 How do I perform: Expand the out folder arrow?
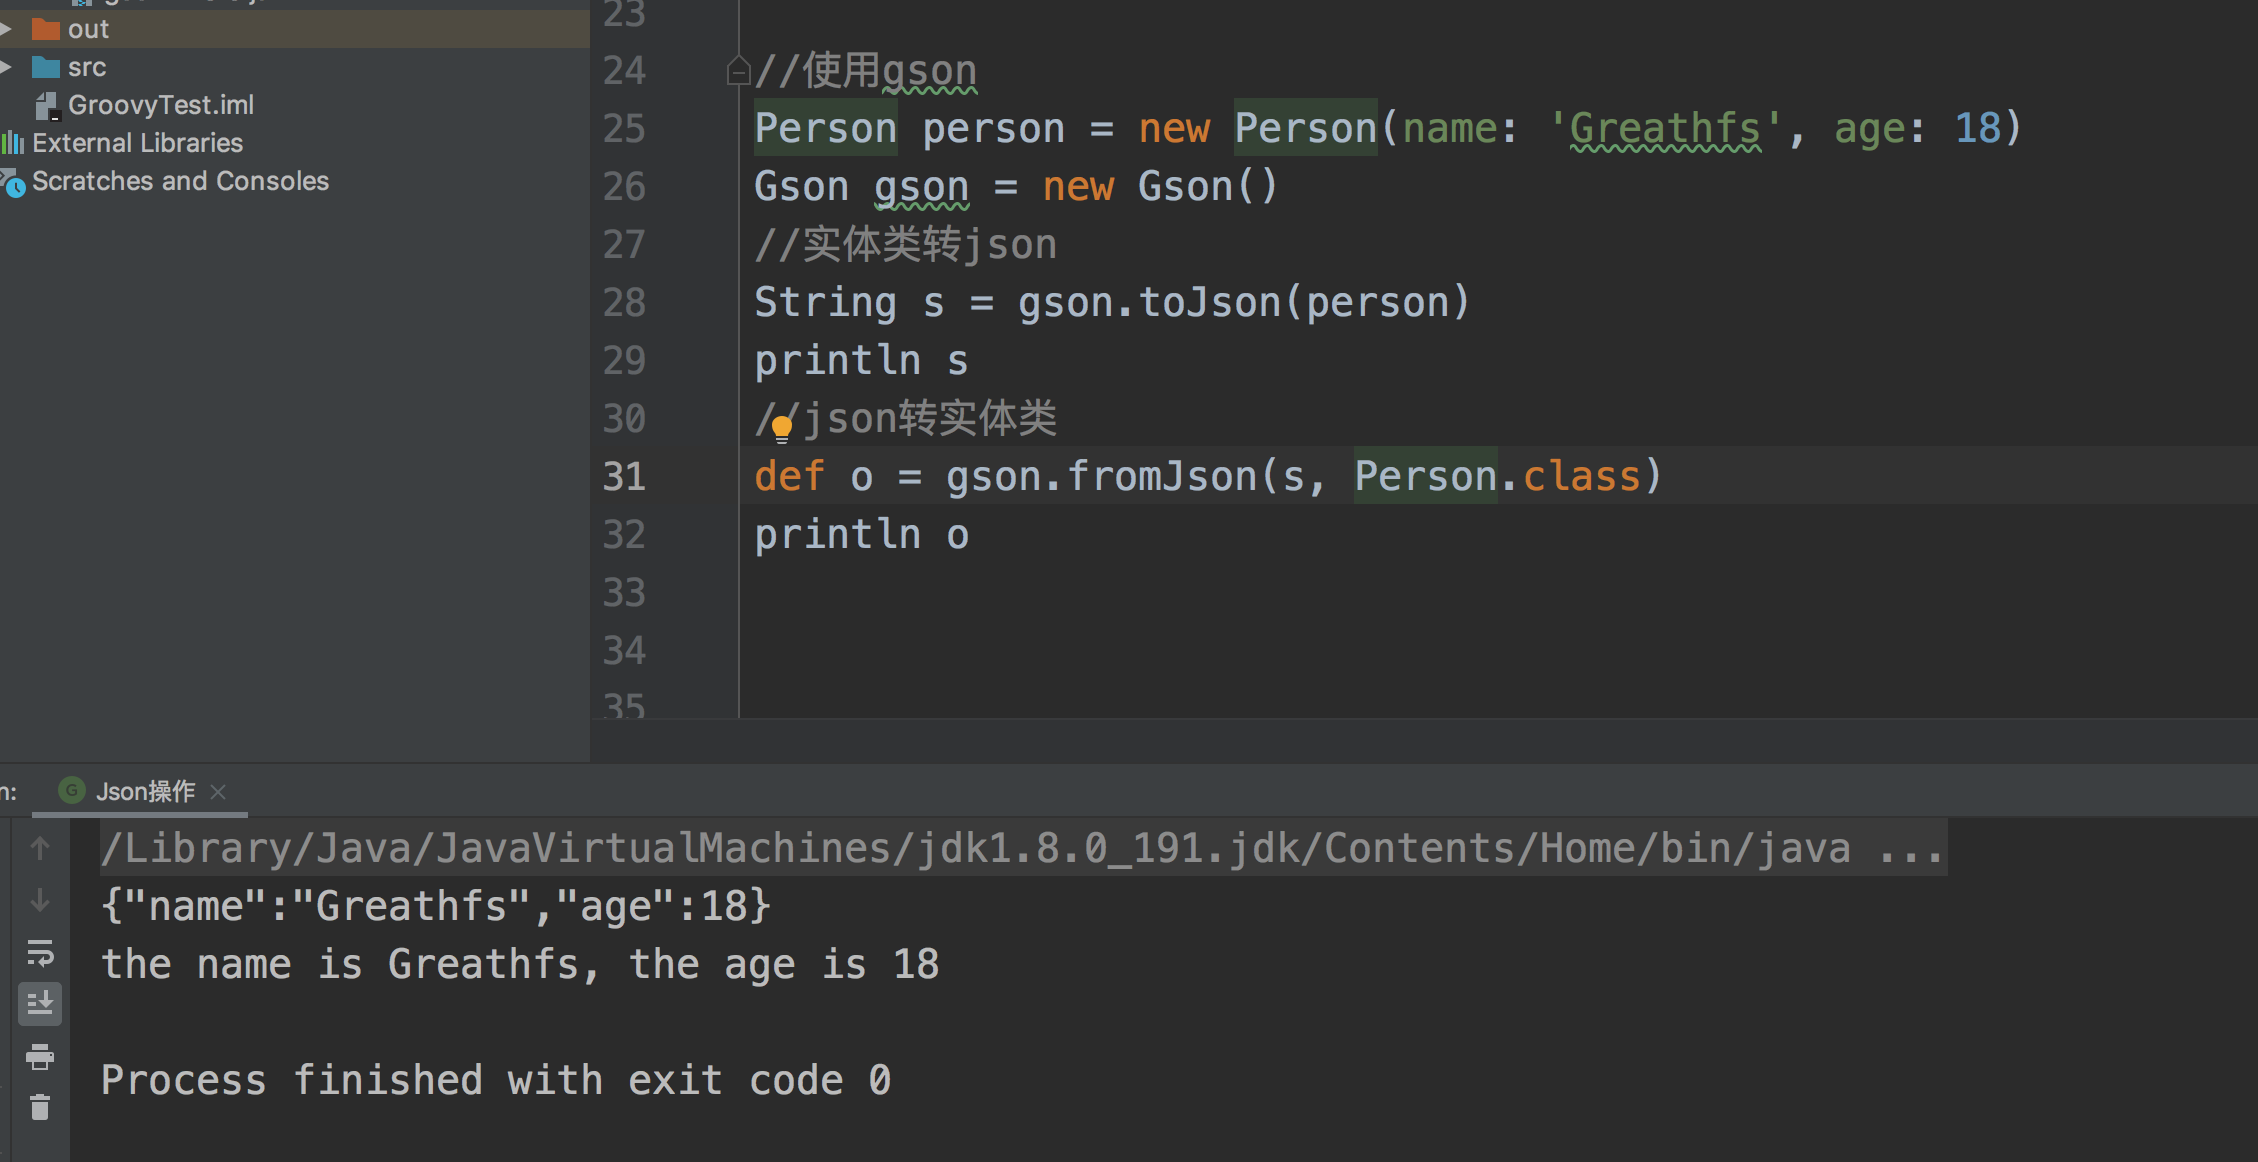click(x=7, y=29)
